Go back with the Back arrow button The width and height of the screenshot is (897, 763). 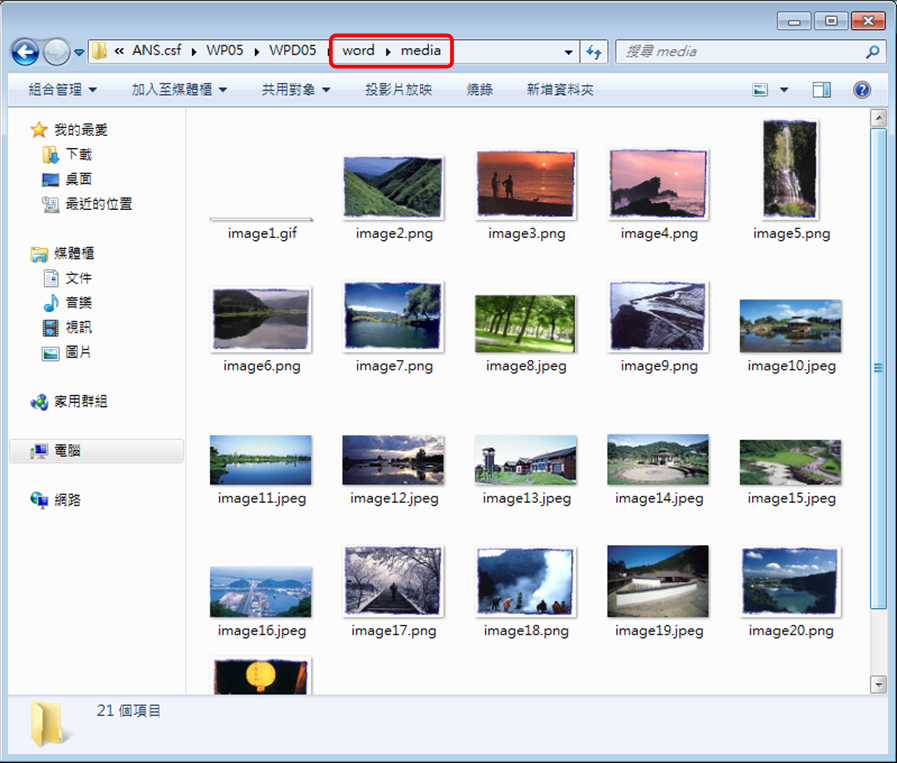[x=25, y=52]
